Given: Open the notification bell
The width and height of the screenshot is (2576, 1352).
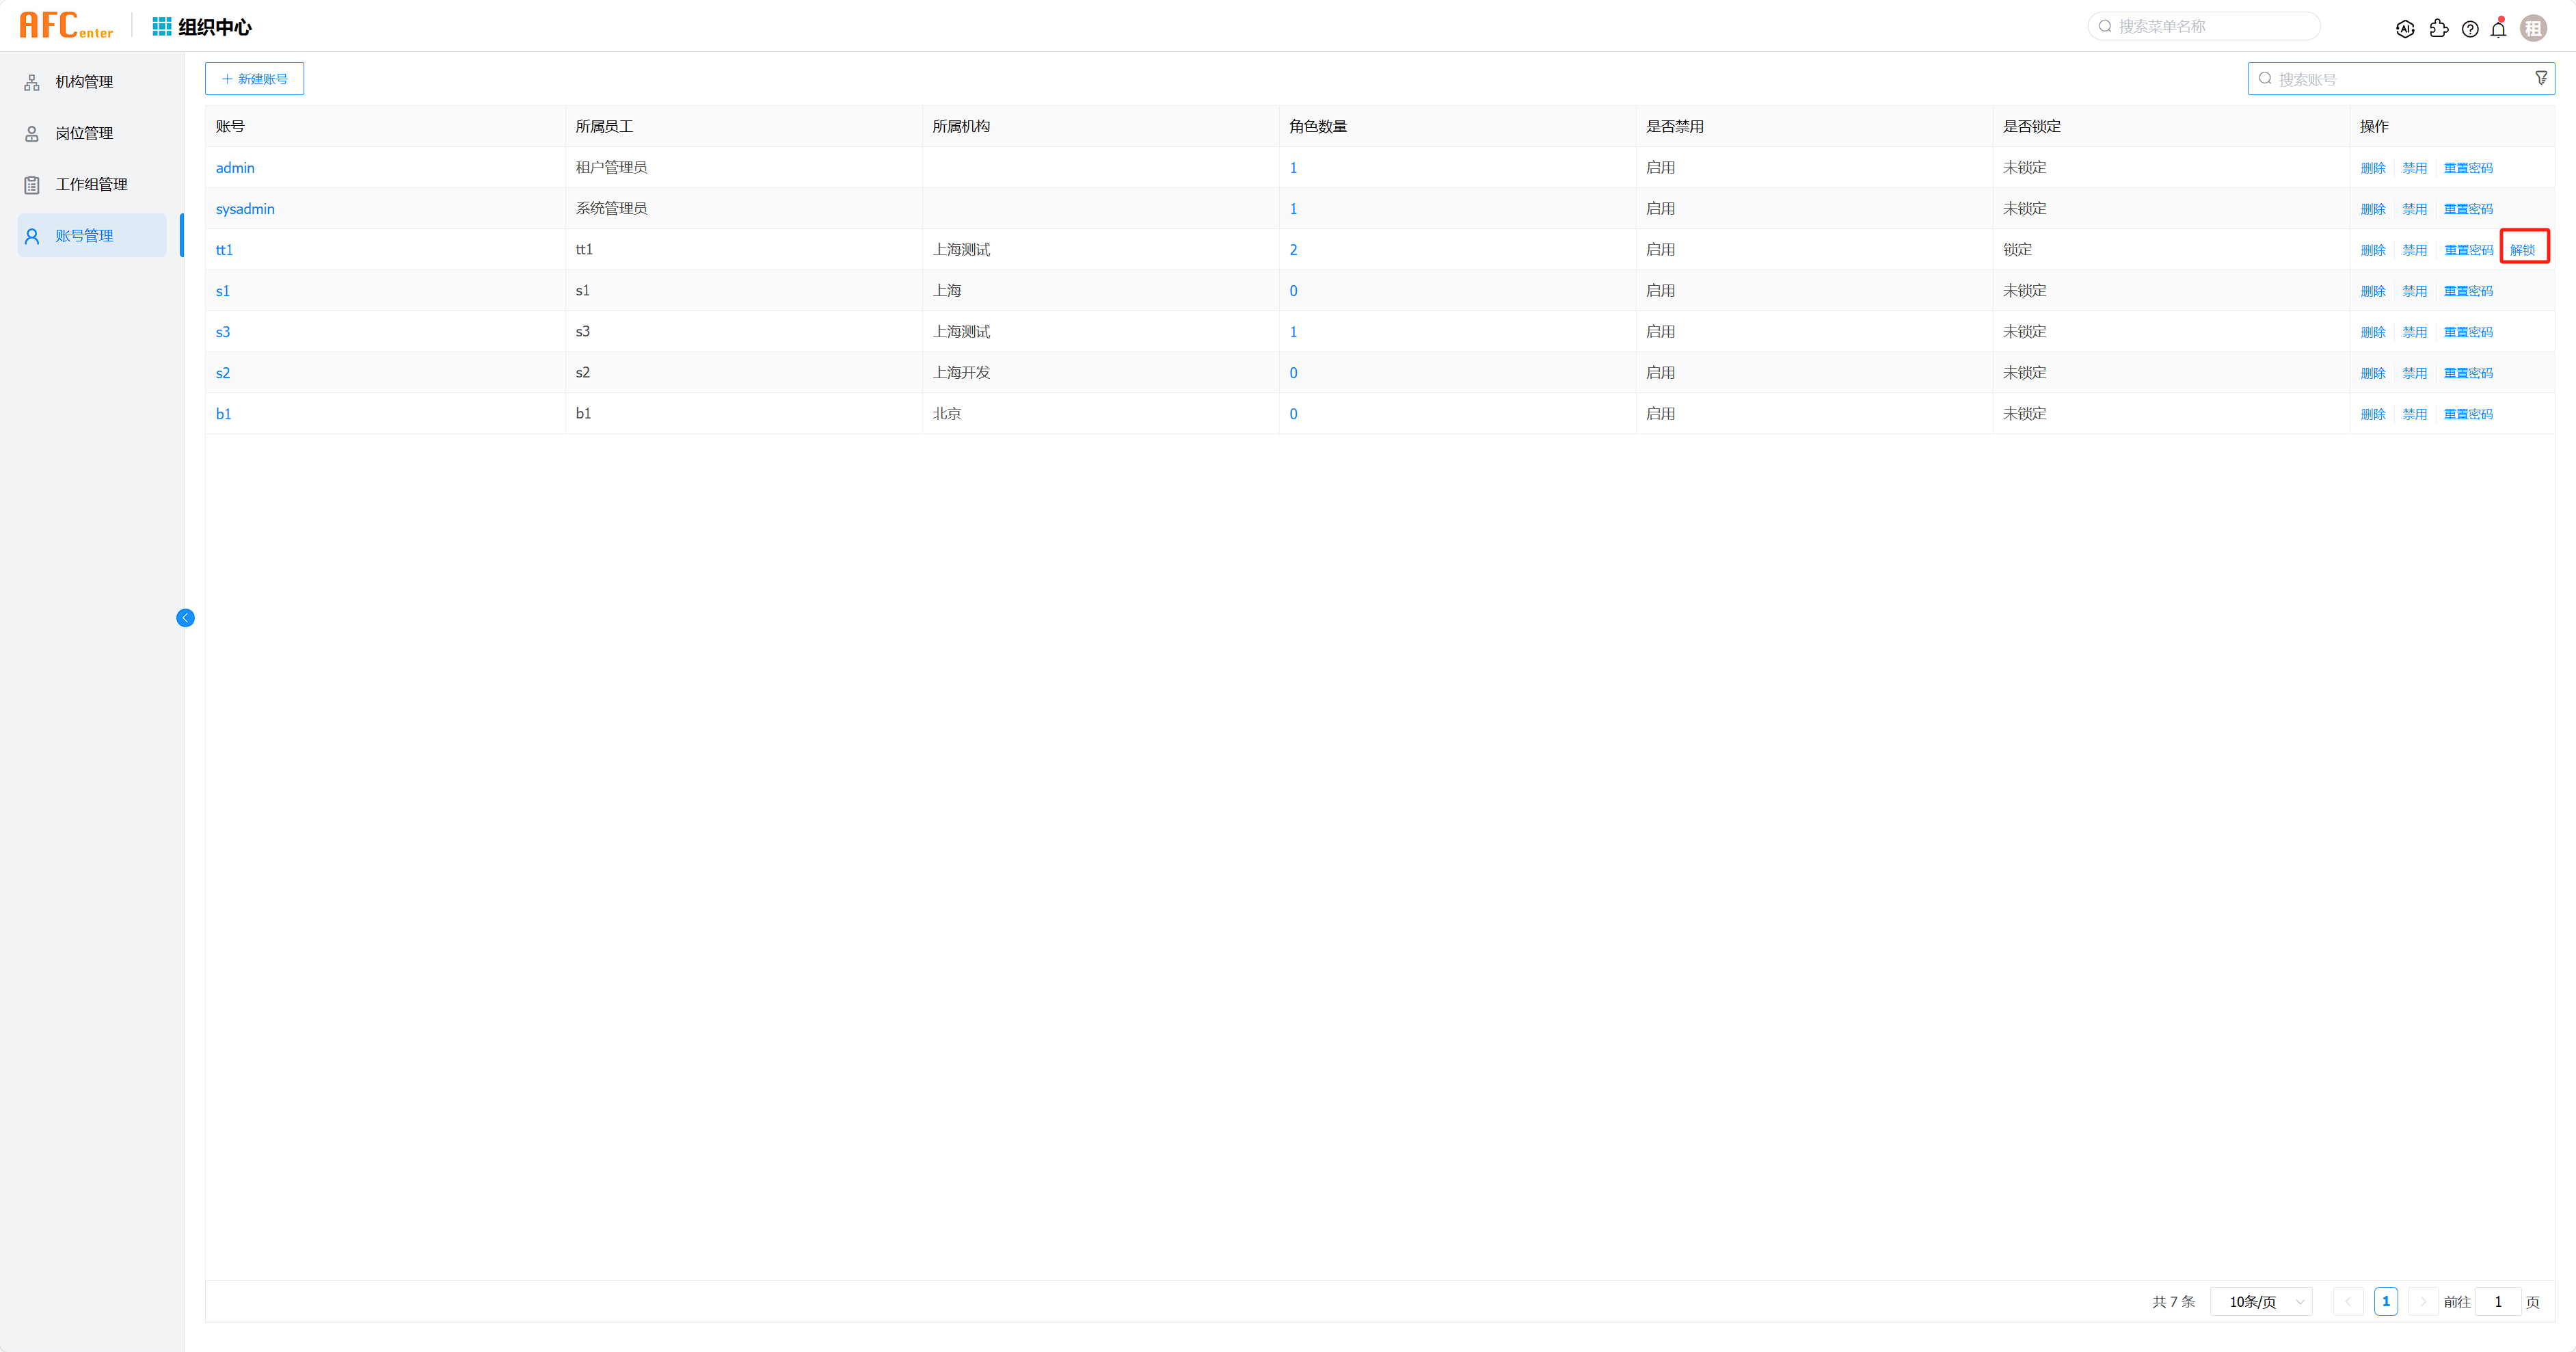Looking at the screenshot, I should [x=2498, y=29].
